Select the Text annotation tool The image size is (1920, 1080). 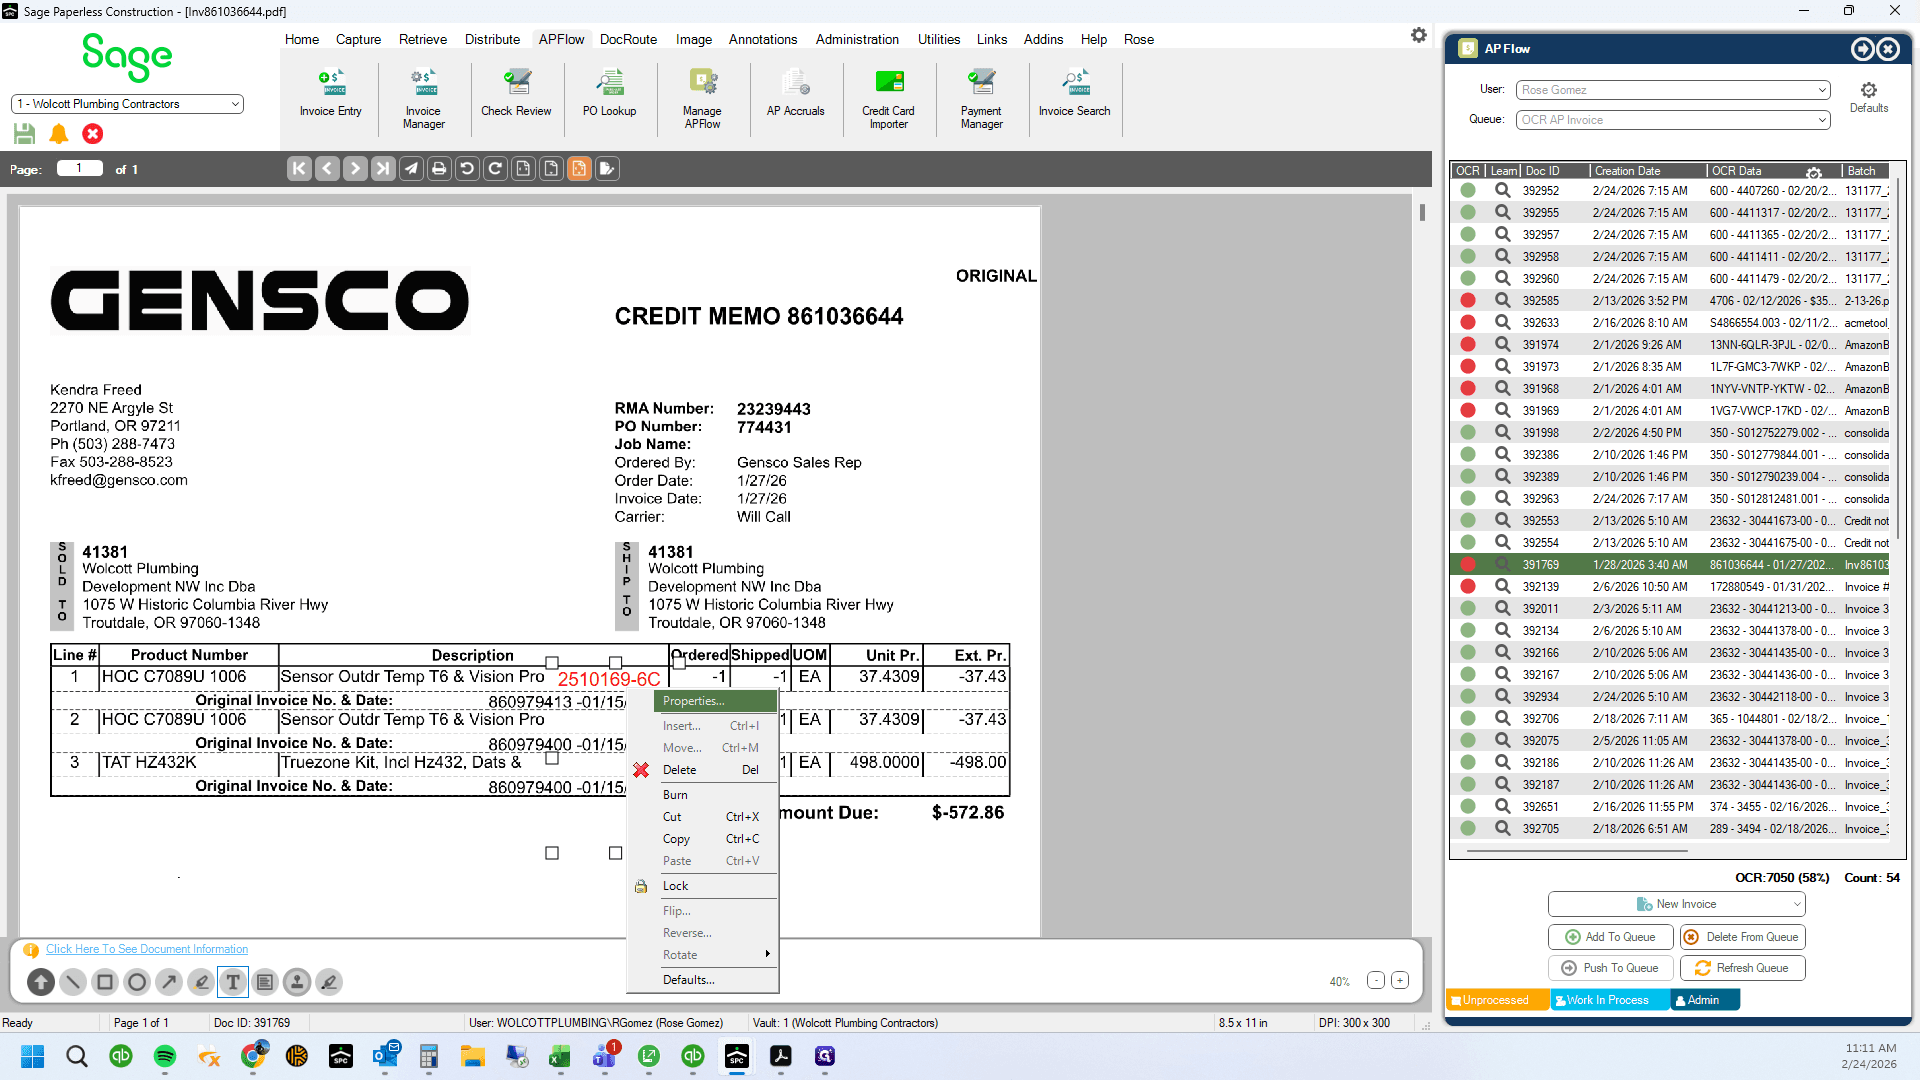233,982
